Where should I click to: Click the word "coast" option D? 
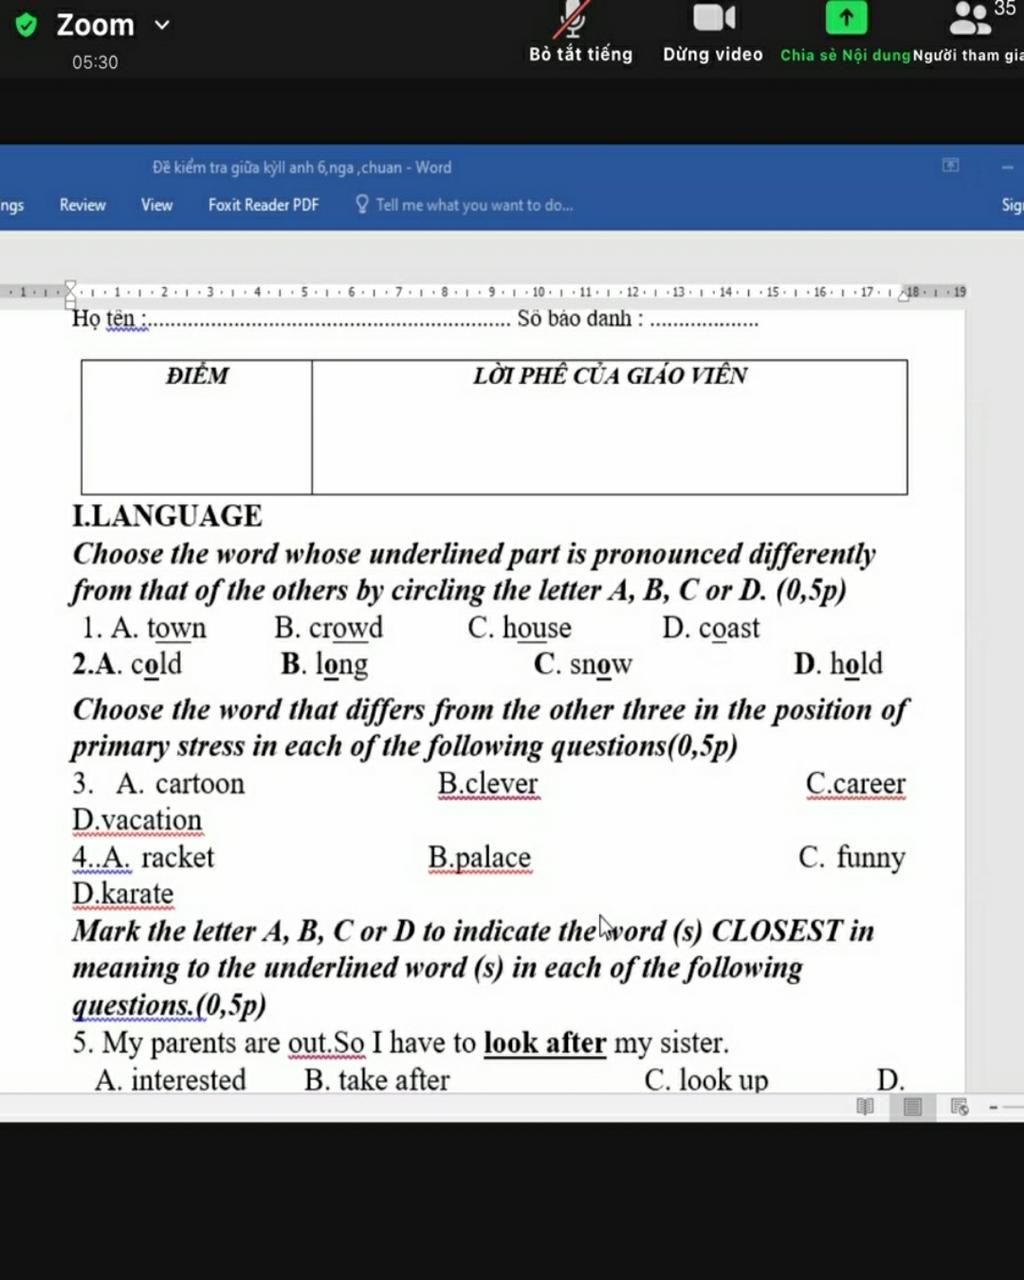pyautogui.click(x=729, y=628)
